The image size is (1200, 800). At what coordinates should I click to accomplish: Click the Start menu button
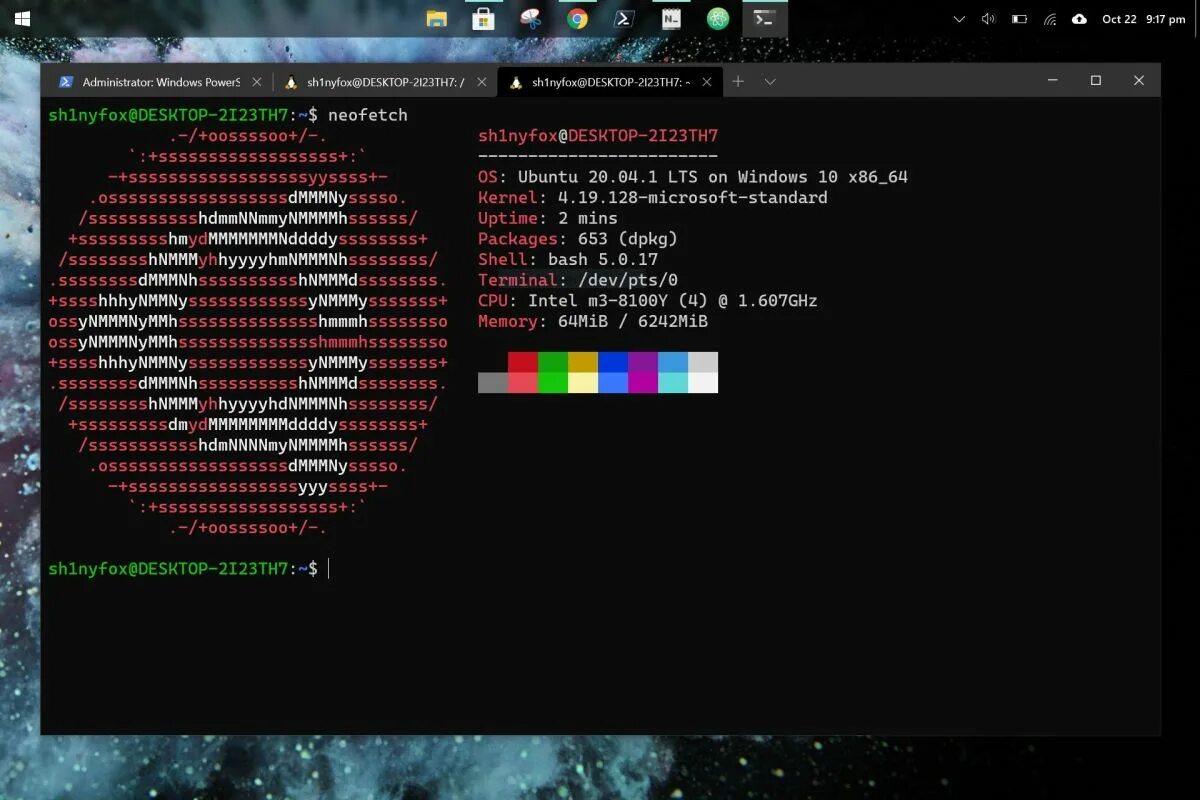[20, 18]
